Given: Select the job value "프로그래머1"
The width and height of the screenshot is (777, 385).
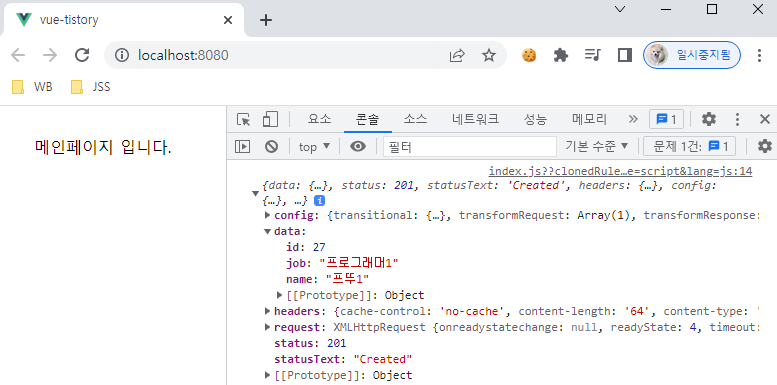Looking at the screenshot, I should [359, 263].
